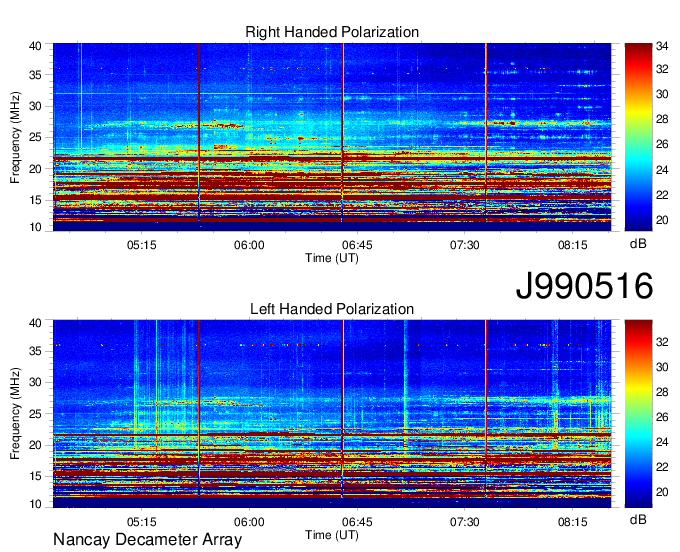Click the 07:30 tick label on bottom plot

(x=464, y=522)
